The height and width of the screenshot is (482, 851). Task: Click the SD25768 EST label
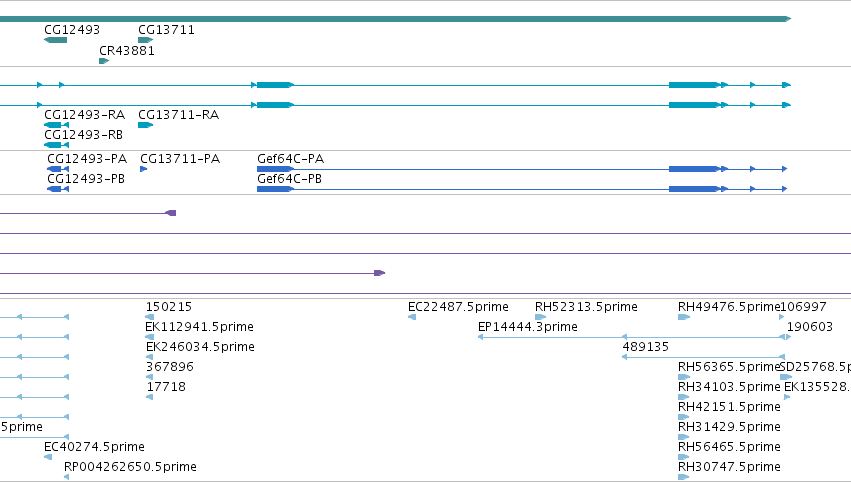coord(815,367)
